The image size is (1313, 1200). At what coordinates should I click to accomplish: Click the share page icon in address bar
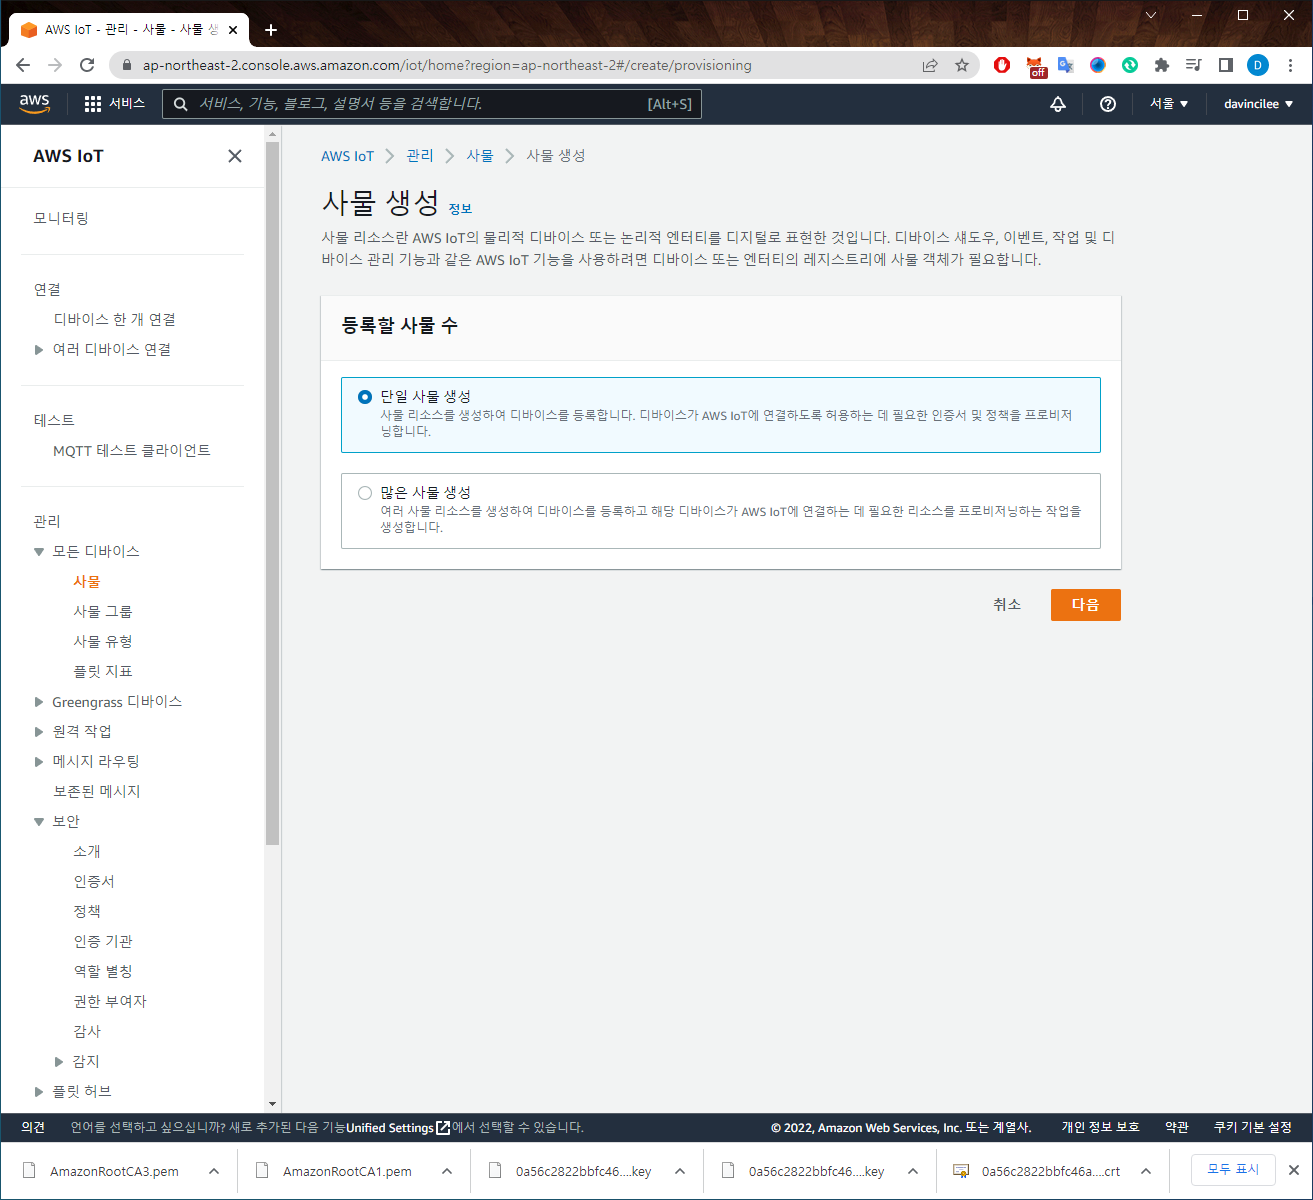[930, 65]
